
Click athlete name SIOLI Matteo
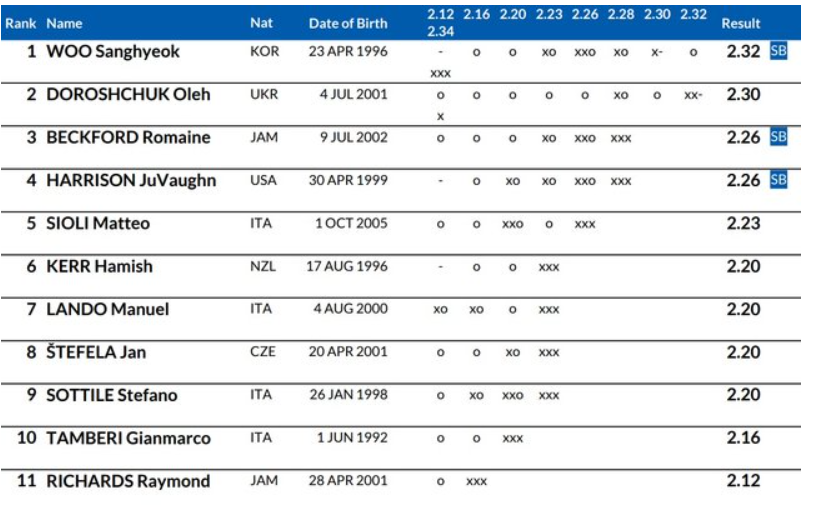pos(98,223)
